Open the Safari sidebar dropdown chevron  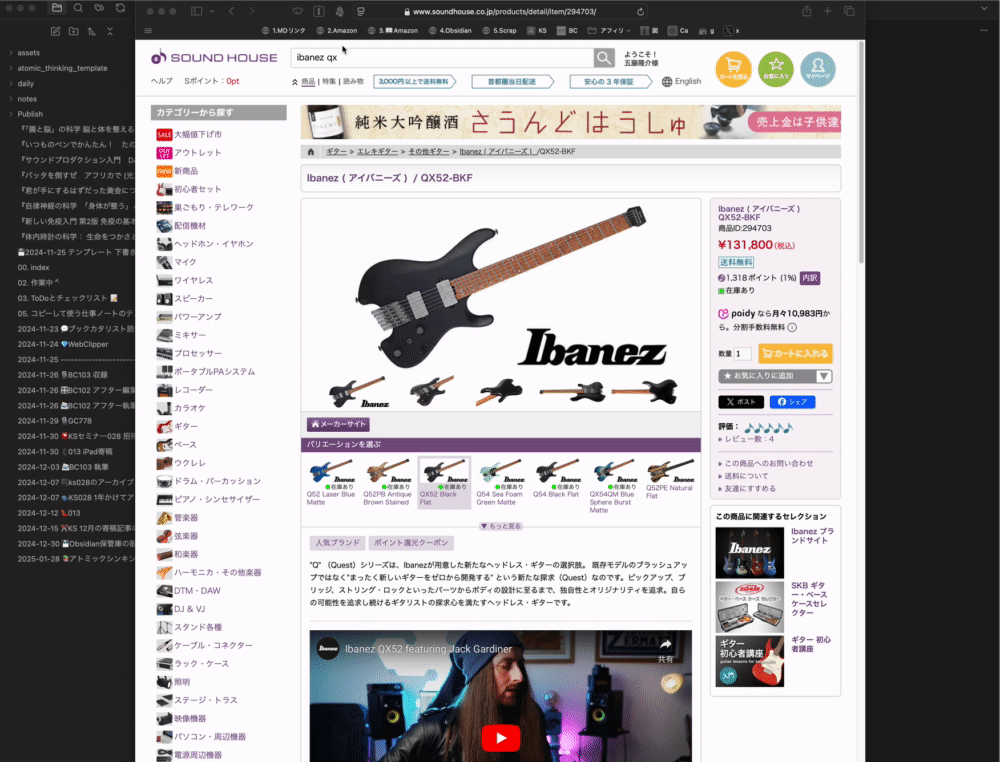click(x=212, y=11)
